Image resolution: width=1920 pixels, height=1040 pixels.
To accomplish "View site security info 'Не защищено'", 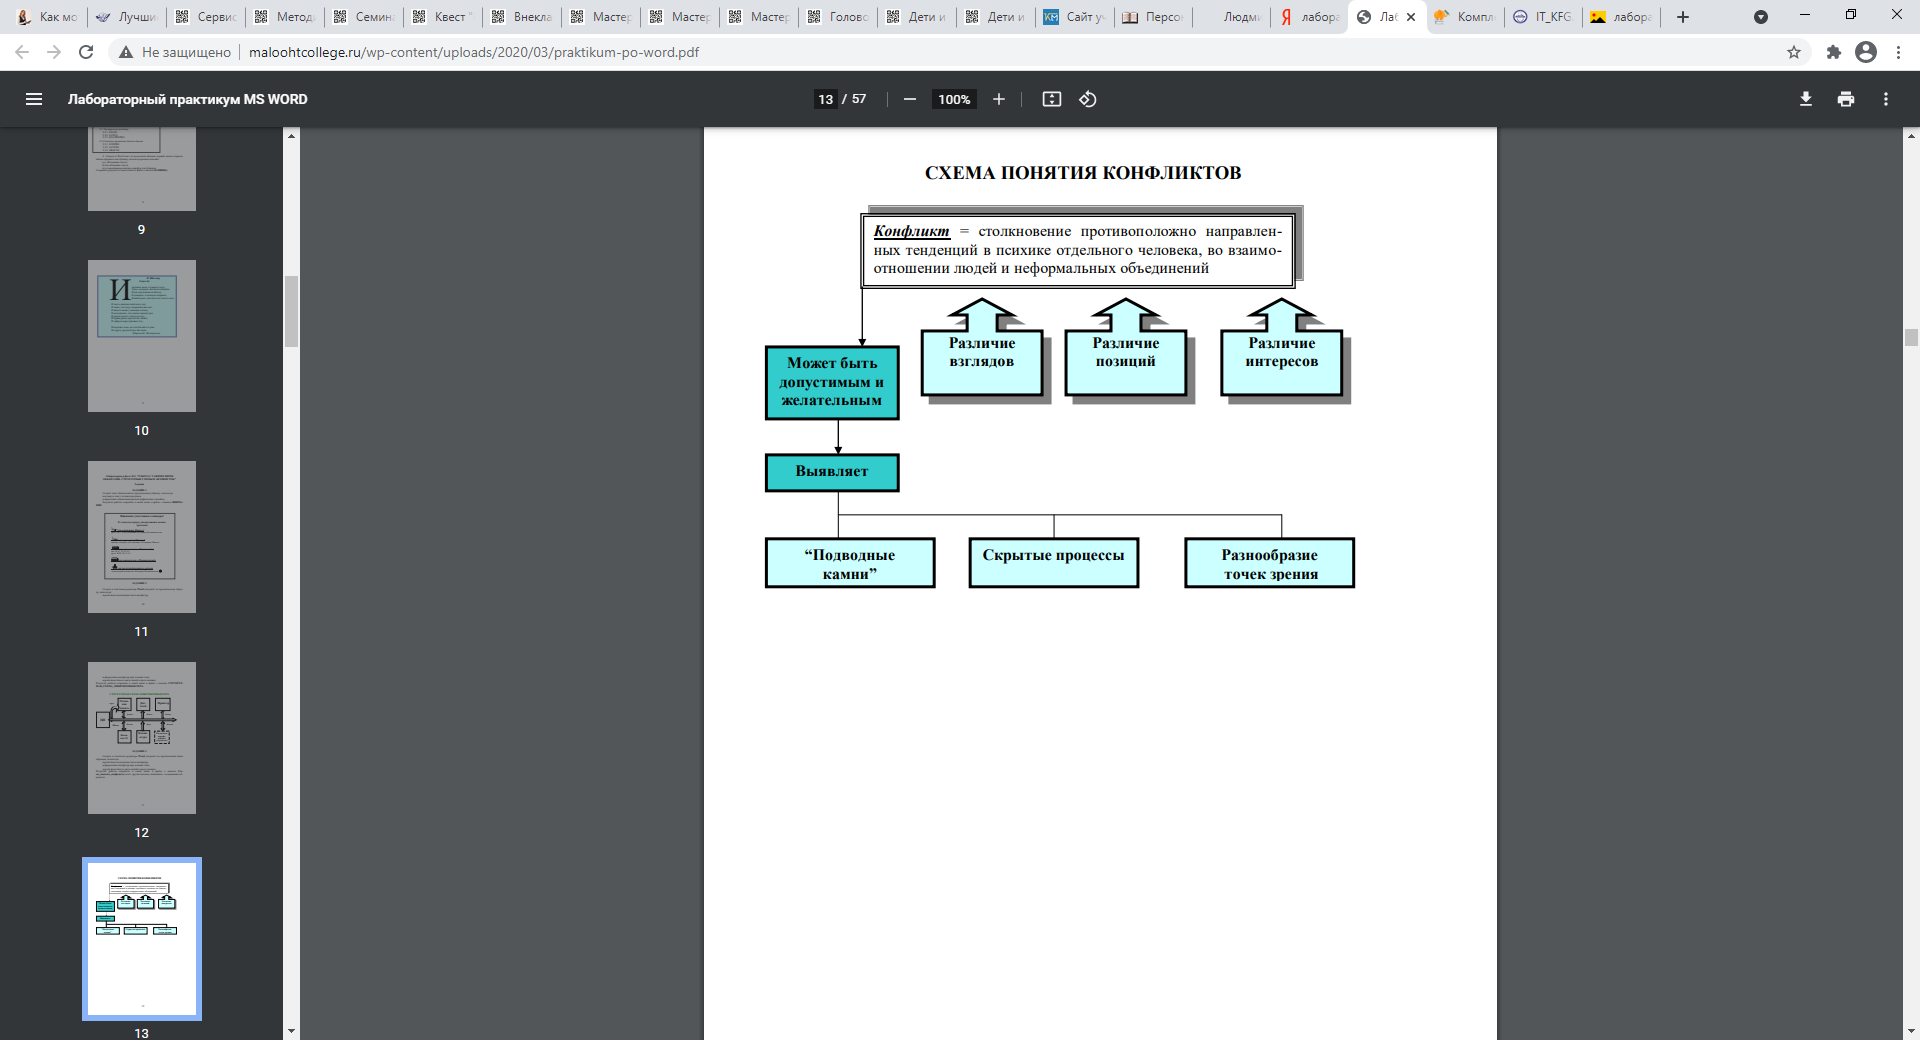I will tap(175, 52).
